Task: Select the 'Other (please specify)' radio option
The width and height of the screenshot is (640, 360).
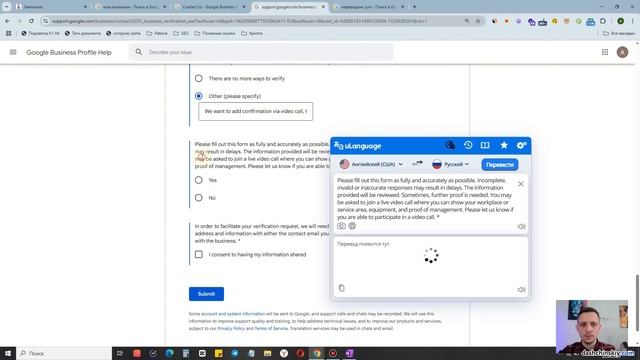Action: click(x=198, y=96)
